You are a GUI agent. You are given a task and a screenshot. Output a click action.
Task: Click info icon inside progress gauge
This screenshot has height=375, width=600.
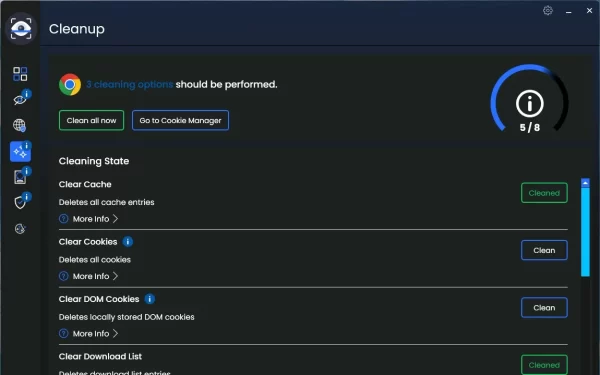point(530,103)
